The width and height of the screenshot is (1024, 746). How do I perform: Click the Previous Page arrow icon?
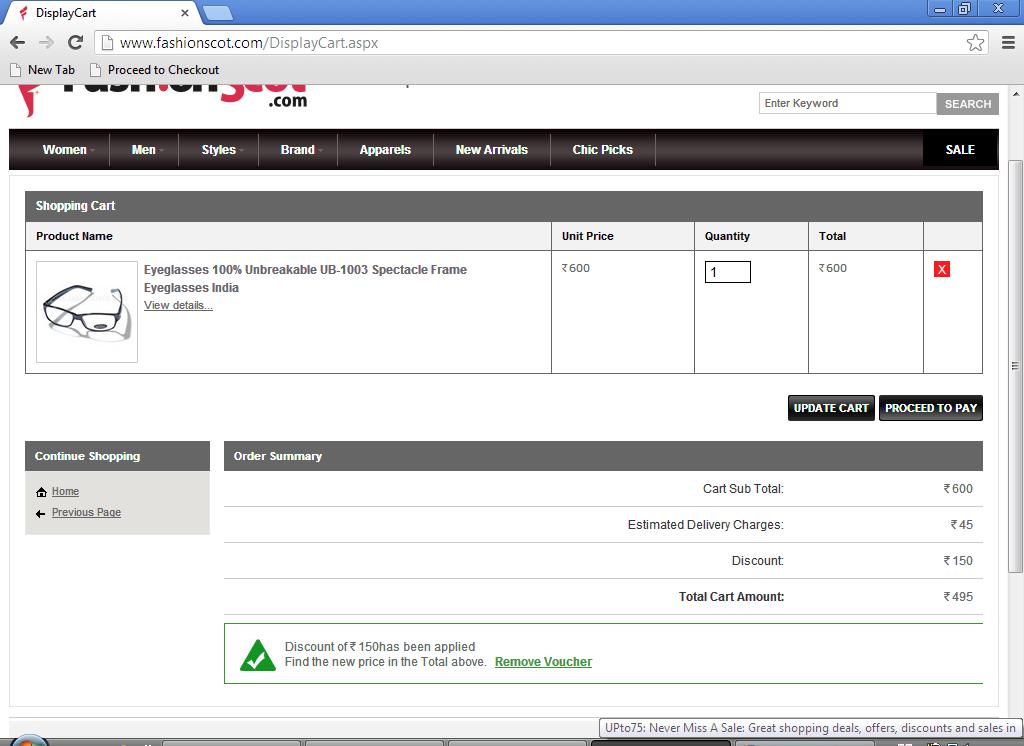(x=41, y=513)
